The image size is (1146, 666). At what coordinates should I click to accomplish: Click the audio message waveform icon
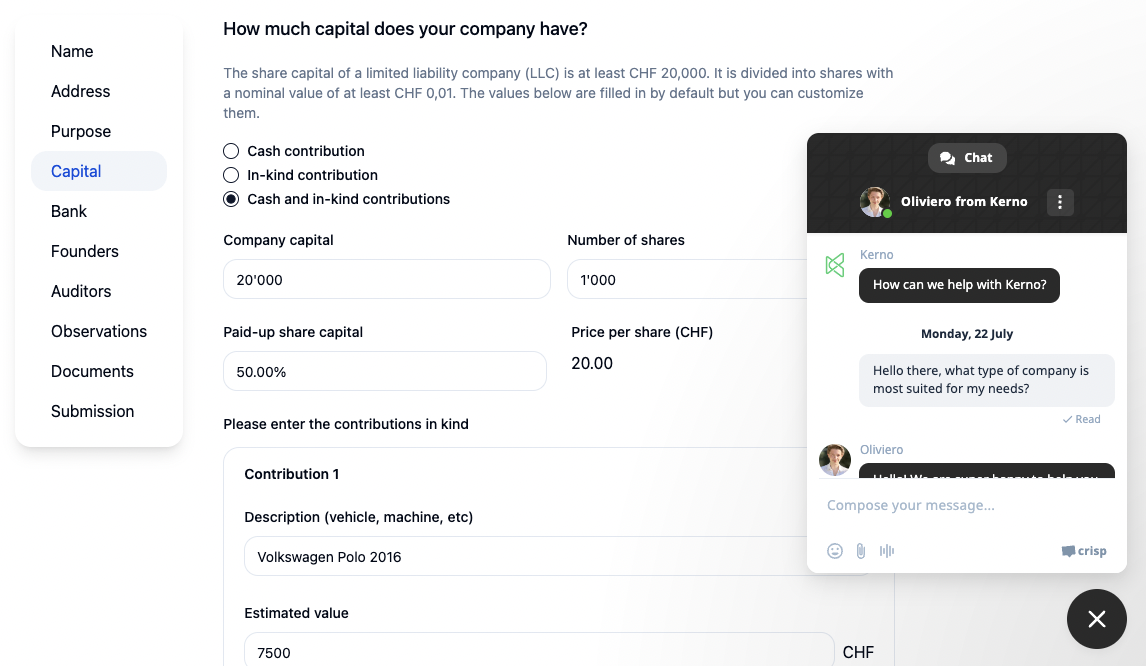pyautogui.click(x=887, y=551)
